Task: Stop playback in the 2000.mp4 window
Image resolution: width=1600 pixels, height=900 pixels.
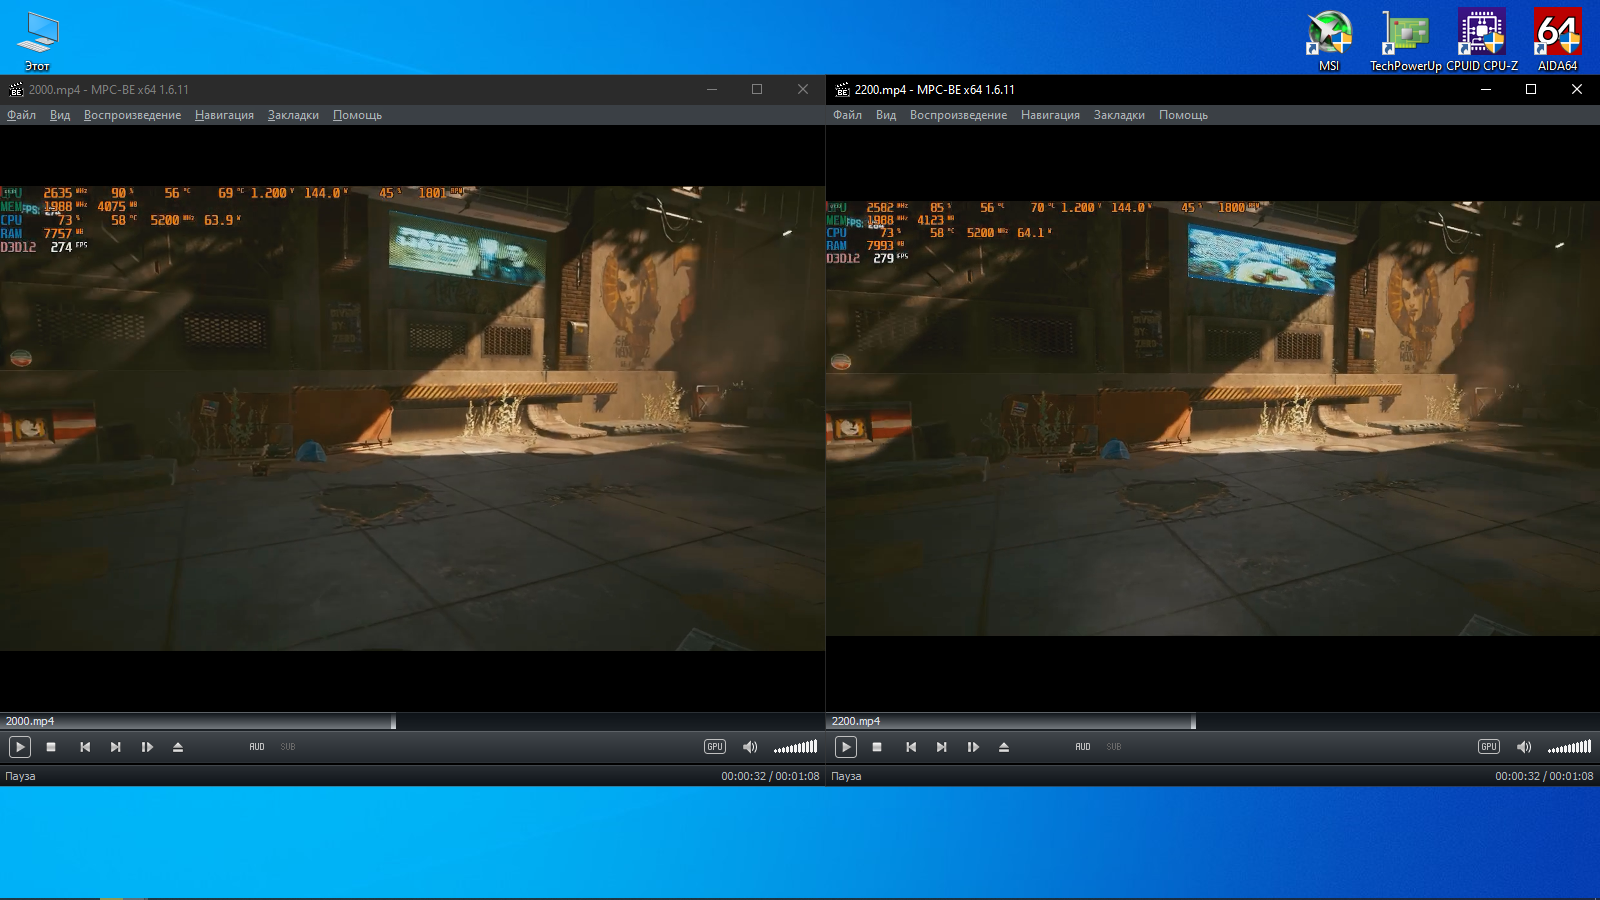Action: [51, 747]
